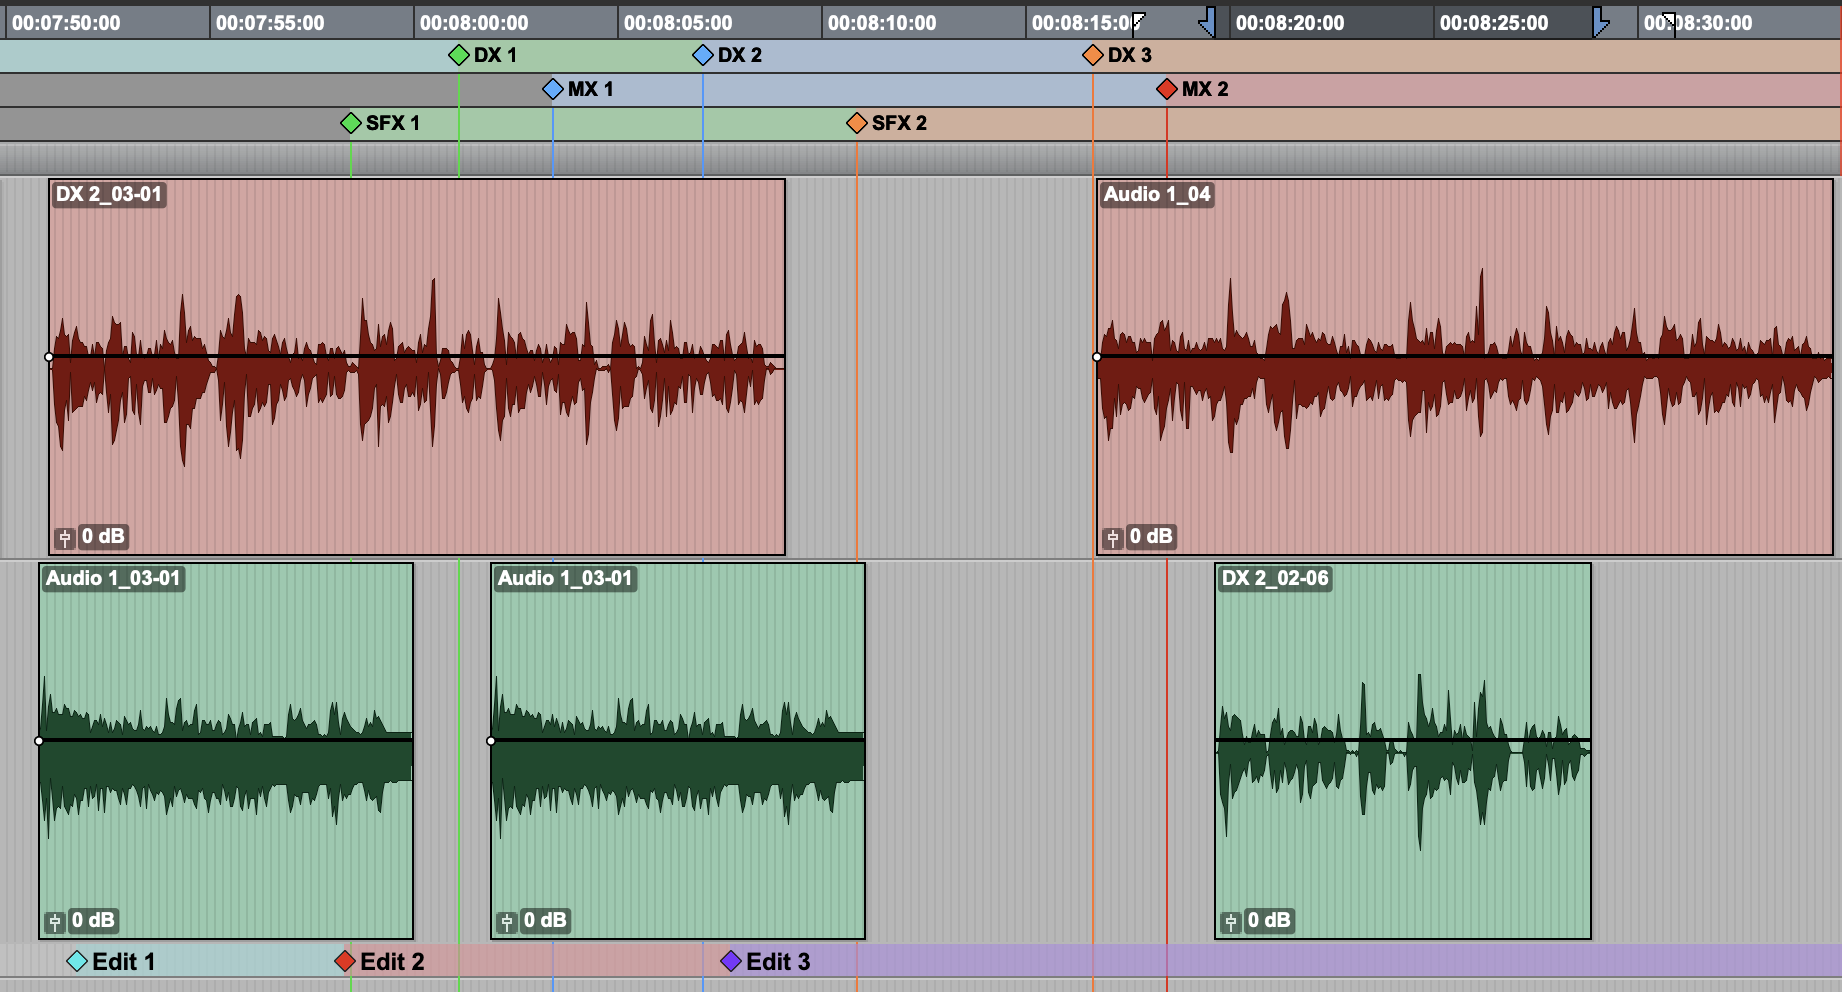Click the MX 2 marker label

click(1205, 89)
